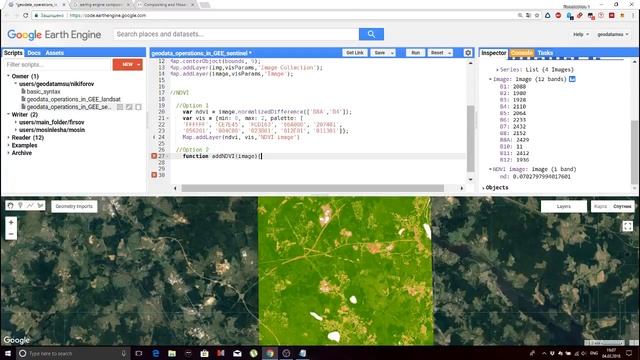Screen dimensions: 640x360
Task: Switch to the Assets tab
Action: pos(54,53)
